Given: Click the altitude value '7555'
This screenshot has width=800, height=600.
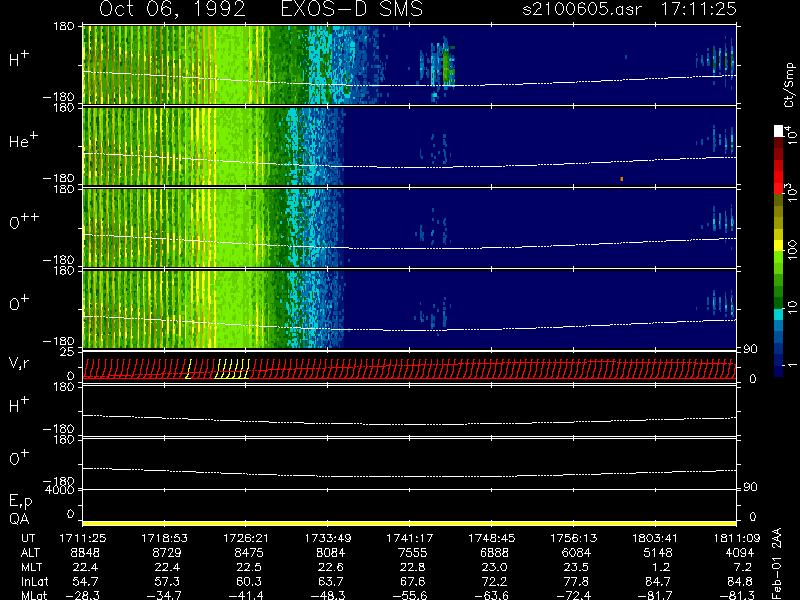Looking at the screenshot, I should pos(412,553).
